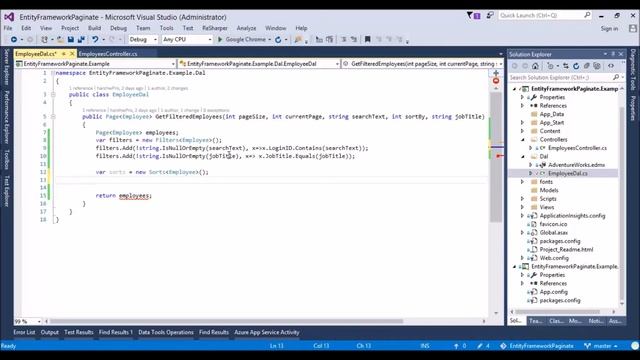Open the Debug menu
The height and width of the screenshot is (360, 640).
point(118,28)
